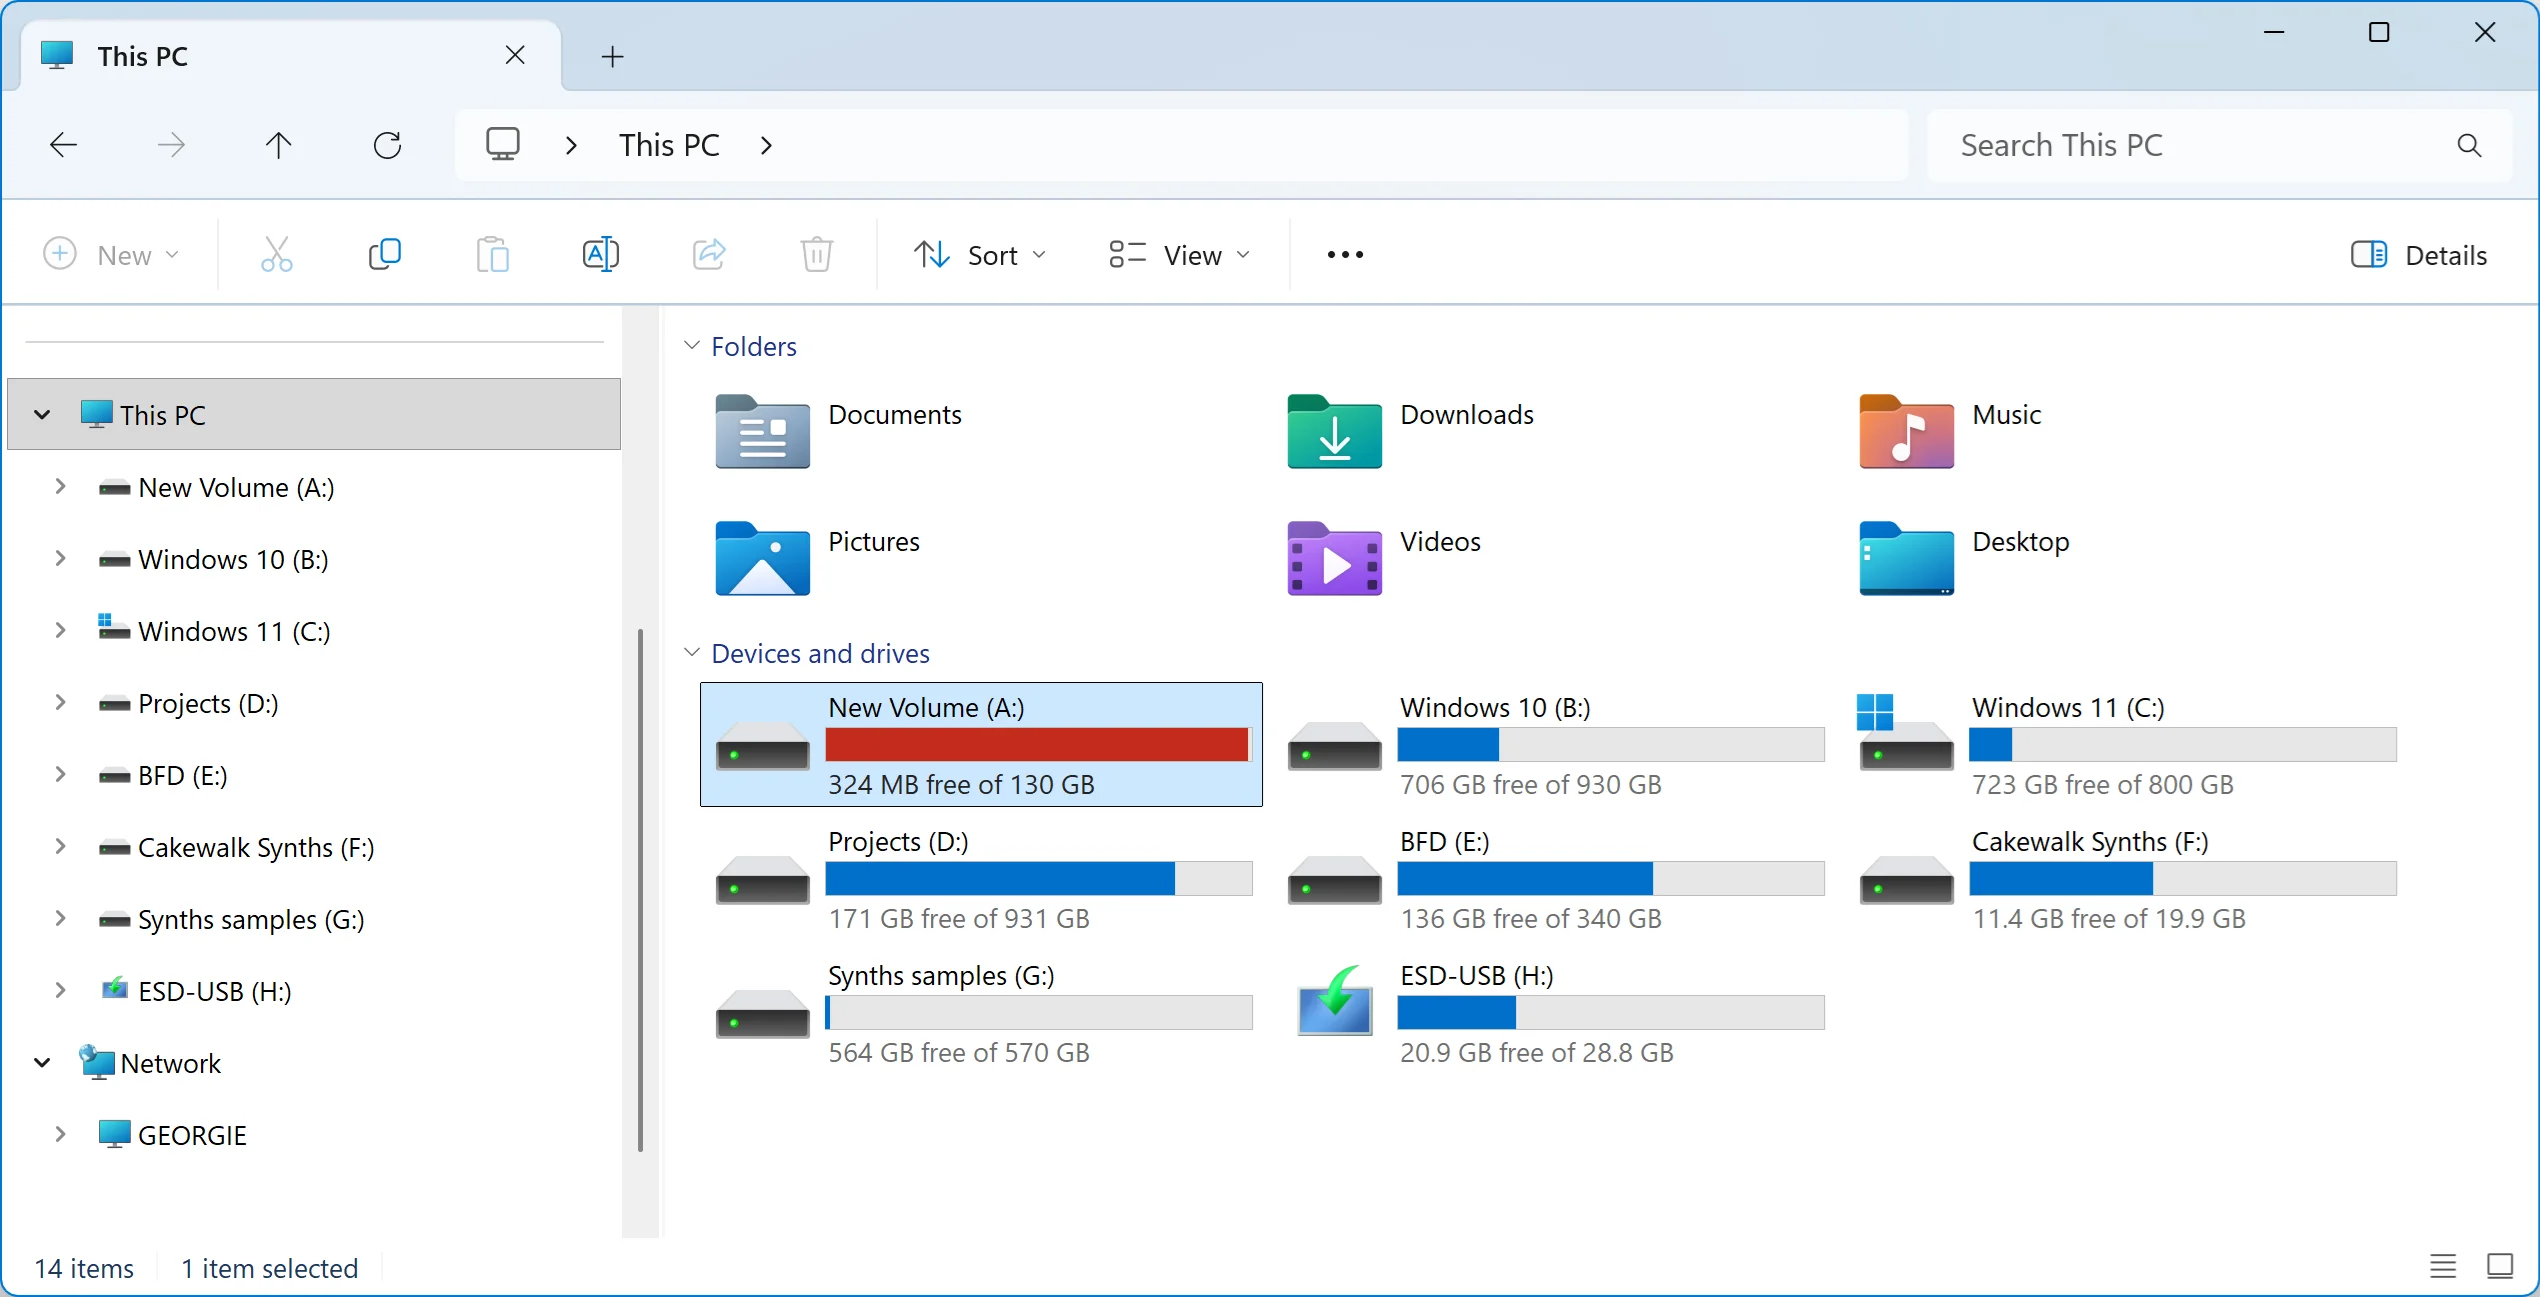The image size is (2540, 1297).
Task: Click This PC in the address breadcrumb
Action: click(669, 145)
